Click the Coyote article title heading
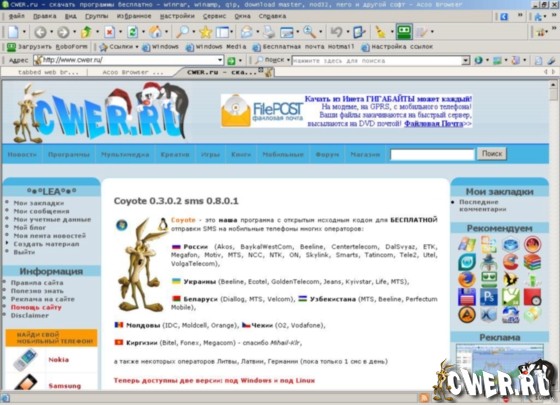560x405 pixels. click(x=176, y=201)
